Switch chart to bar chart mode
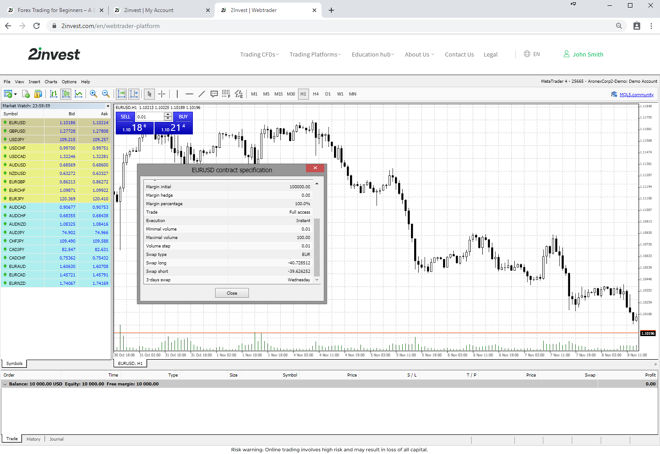Image resolution: width=660 pixels, height=454 pixels. pos(53,94)
